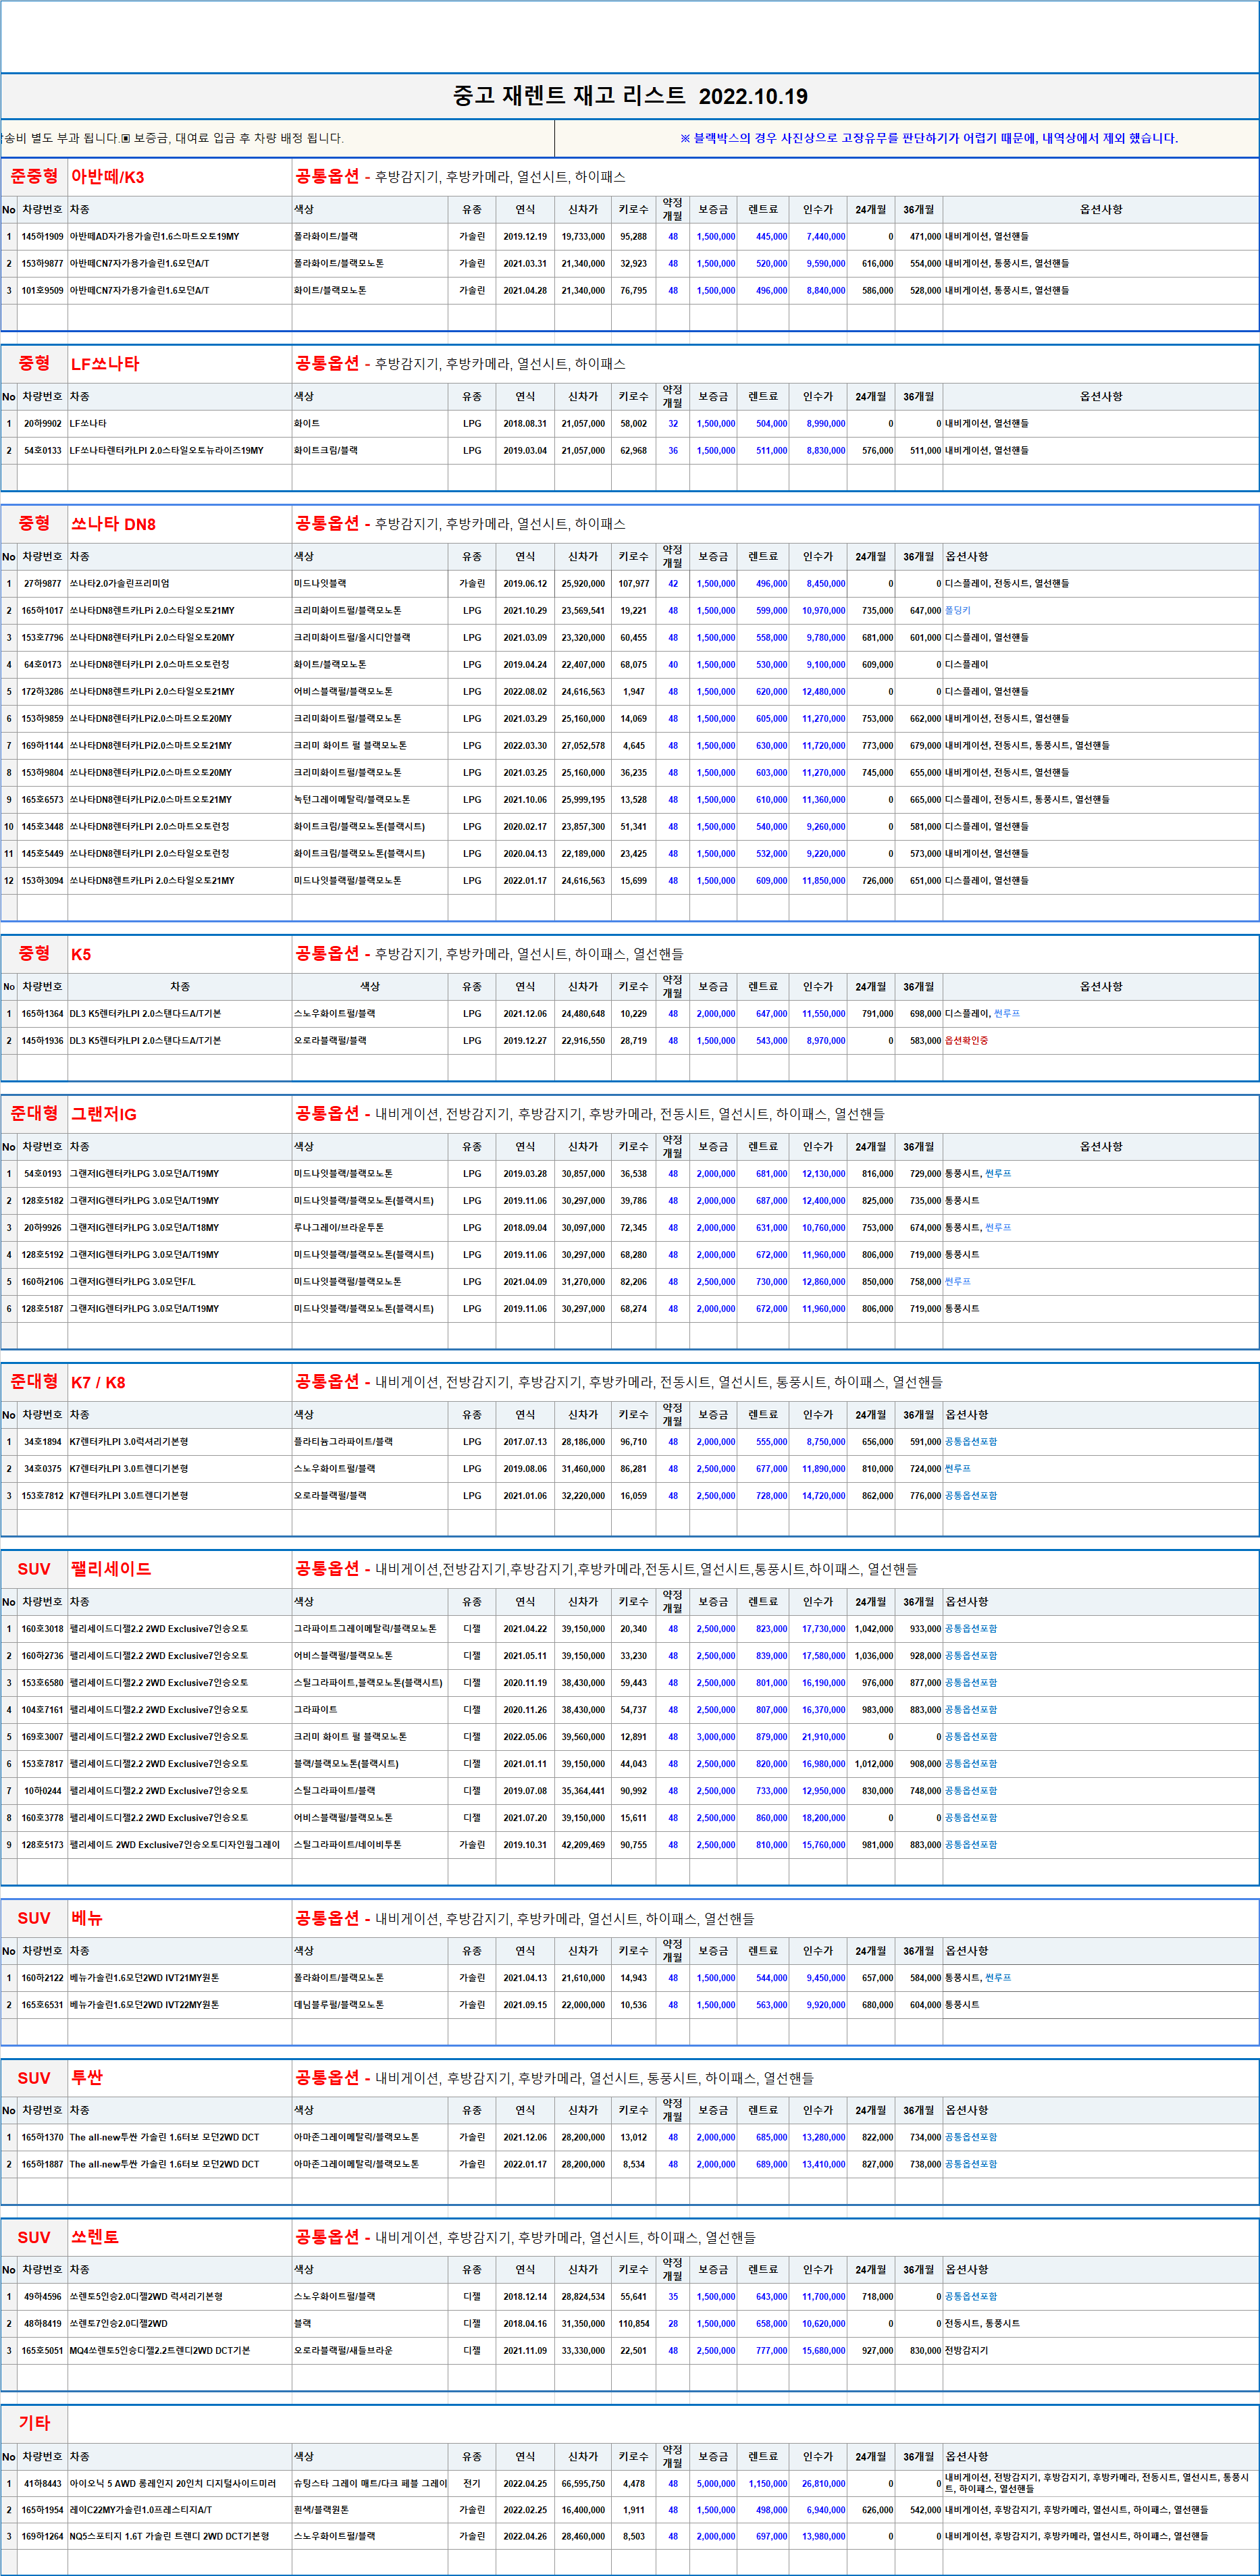Select the '준중형' category cell
Image resolution: width=1260 pixels, height=2576 pixels.
(x=34, y=176)
